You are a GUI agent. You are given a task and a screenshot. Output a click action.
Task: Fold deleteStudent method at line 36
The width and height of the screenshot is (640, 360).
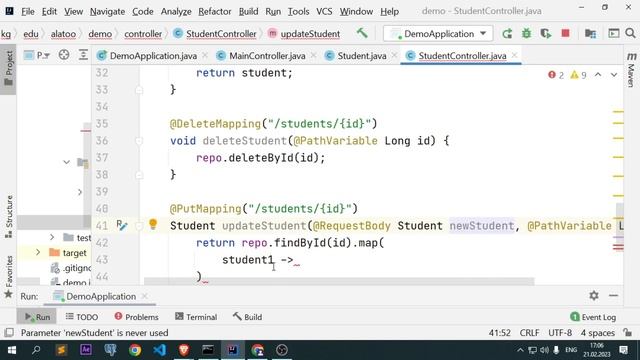(139, 141)
